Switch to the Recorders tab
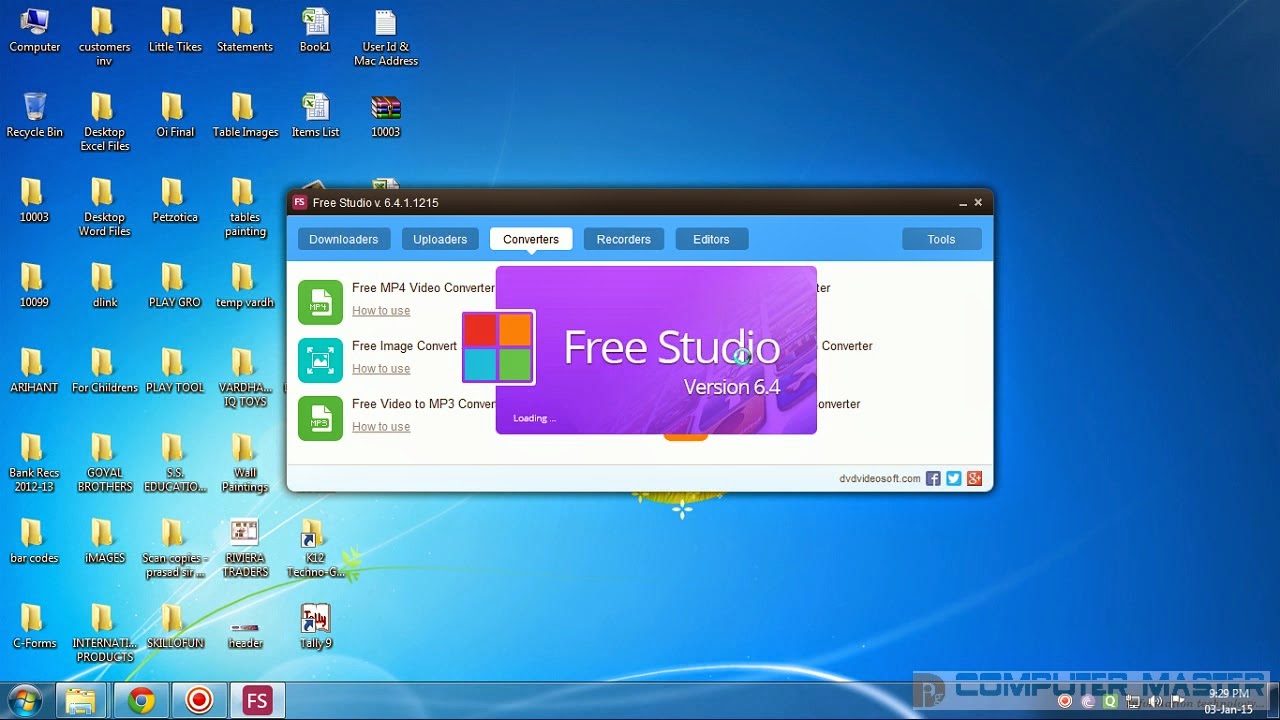Image resolution: width=1280 pixels, height=720 pixels. pyautogui.click(x=623, y=239)
